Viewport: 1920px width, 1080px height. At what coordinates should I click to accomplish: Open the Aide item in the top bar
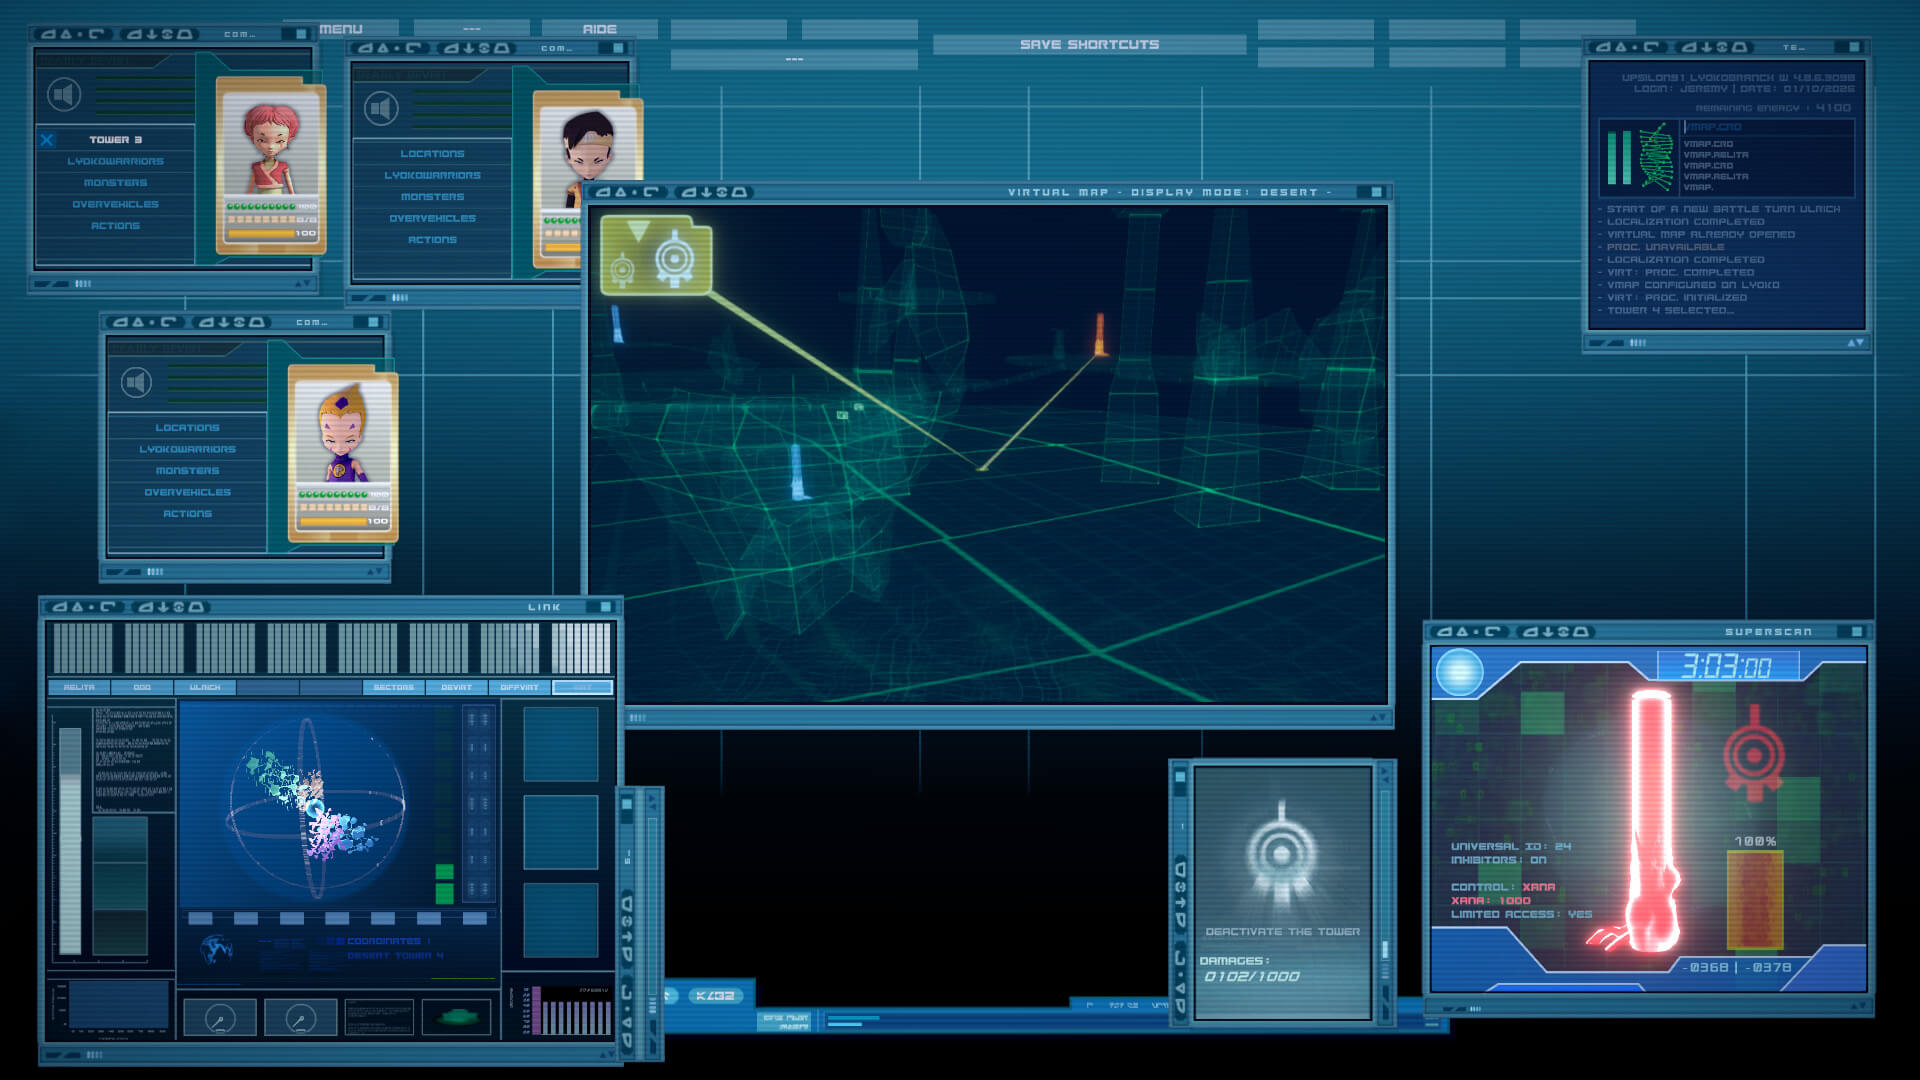[x=600, y=29]
